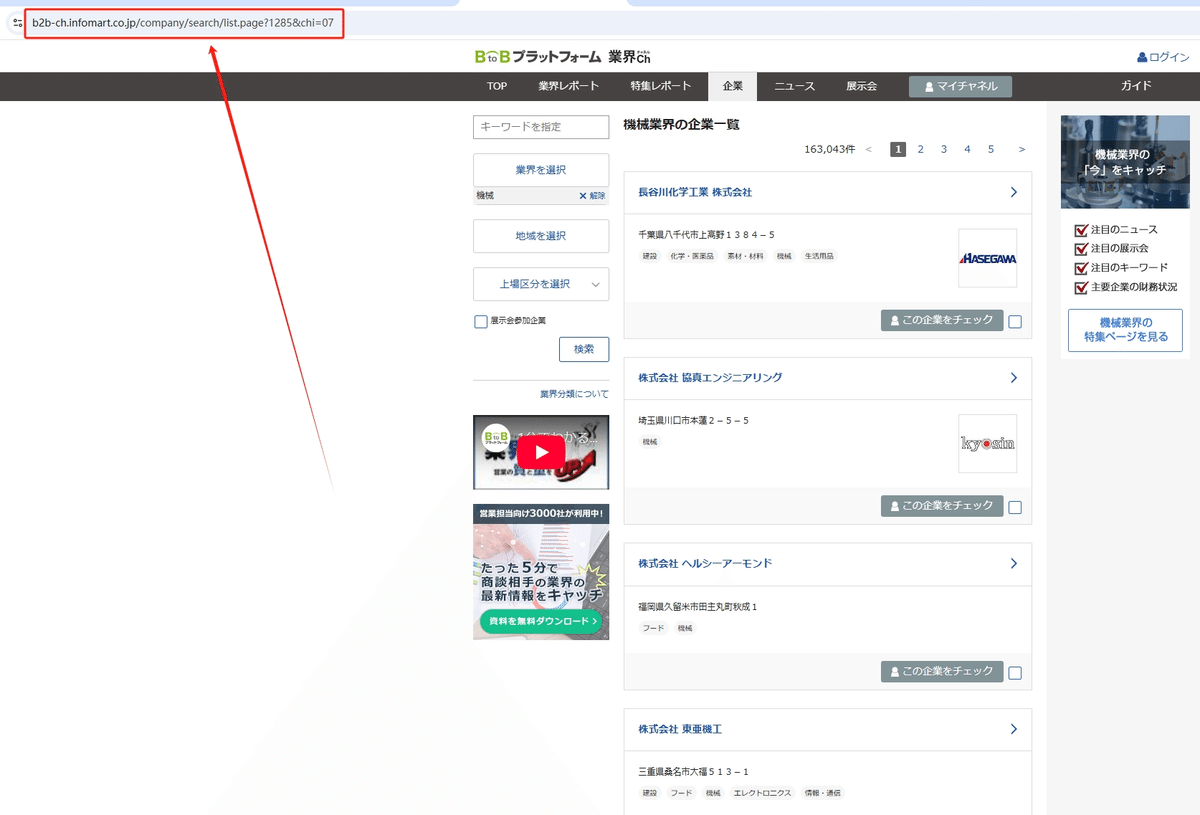Select the 企業 tab

click(733, 86)
